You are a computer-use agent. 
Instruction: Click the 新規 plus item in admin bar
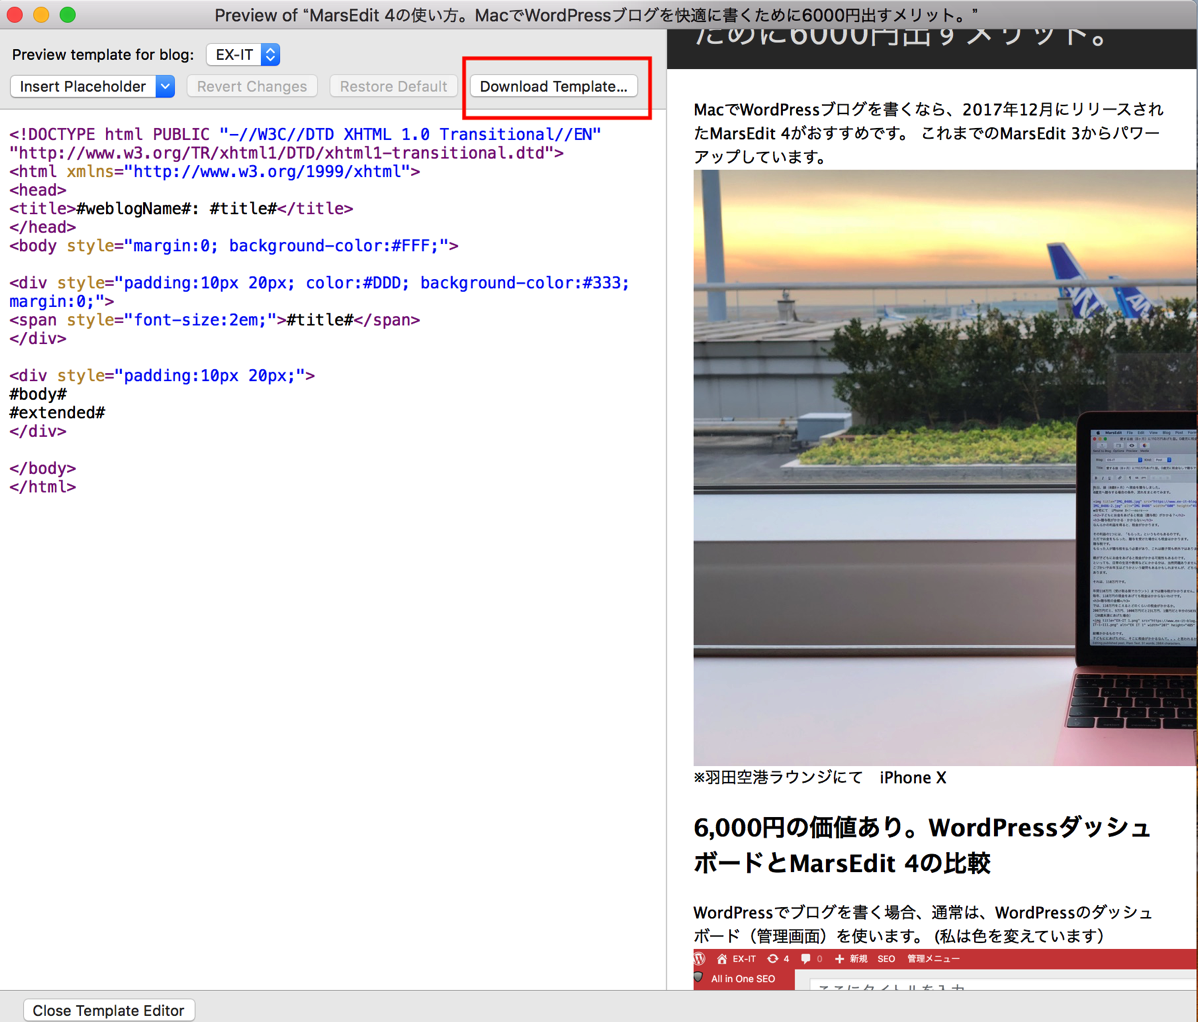click(850, 959)
